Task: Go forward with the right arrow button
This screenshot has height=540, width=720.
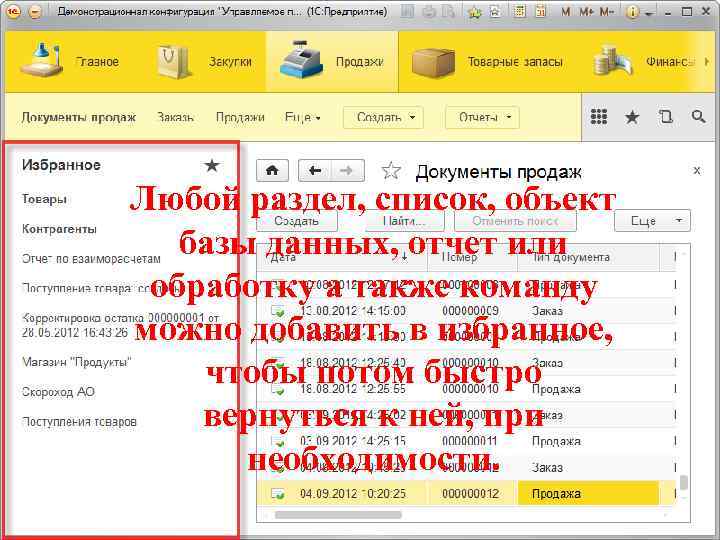Action: (348, 171)
